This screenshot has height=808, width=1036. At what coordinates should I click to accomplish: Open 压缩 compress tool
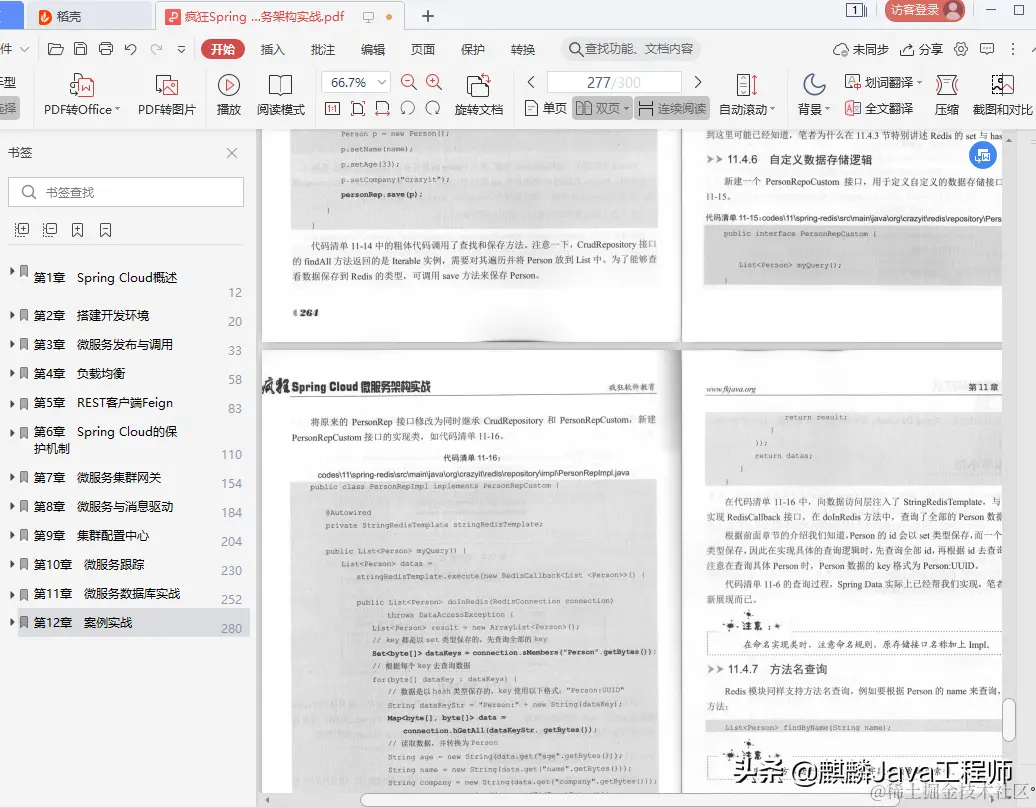click(x=947, y=95)
